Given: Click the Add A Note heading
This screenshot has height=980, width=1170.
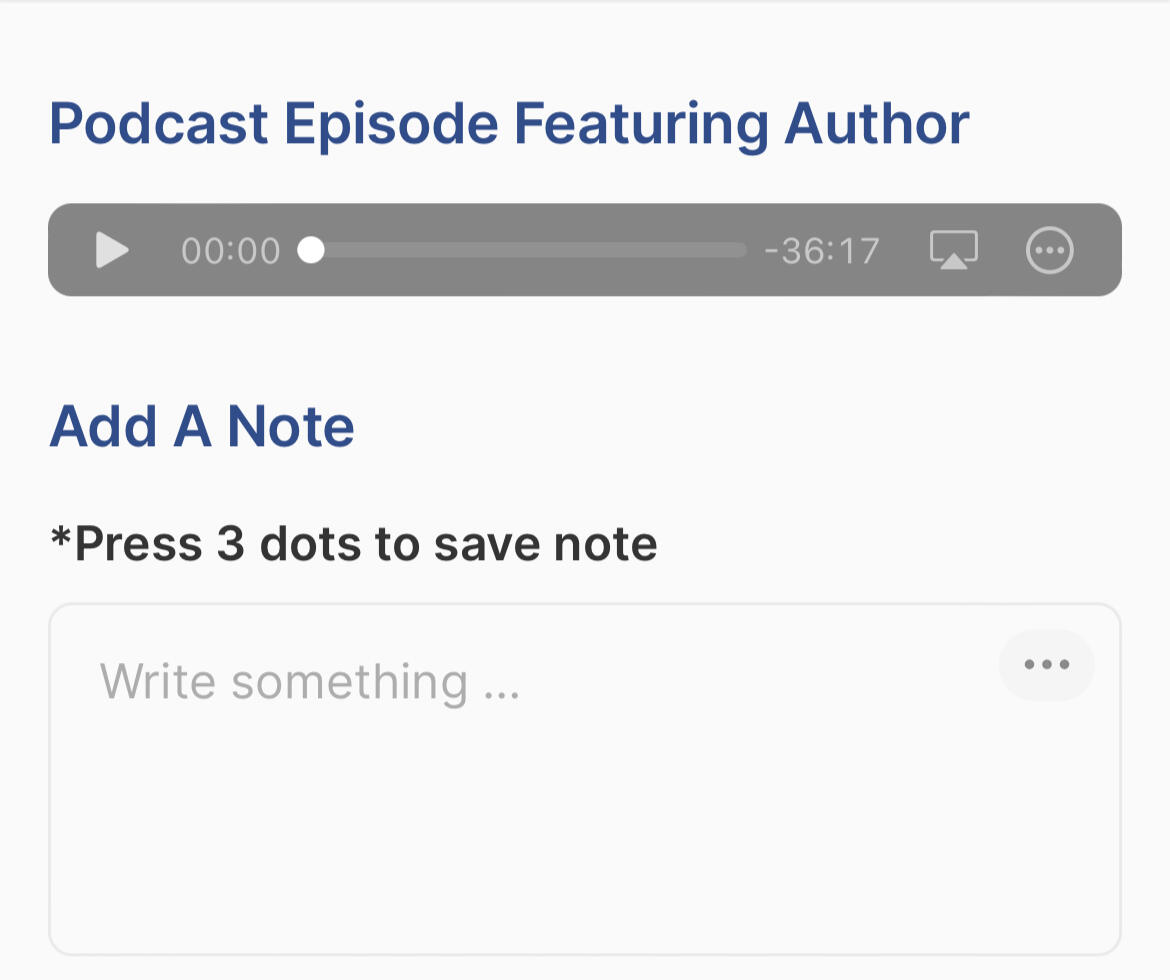Looking at the screenshot, I should coord(202,426).
